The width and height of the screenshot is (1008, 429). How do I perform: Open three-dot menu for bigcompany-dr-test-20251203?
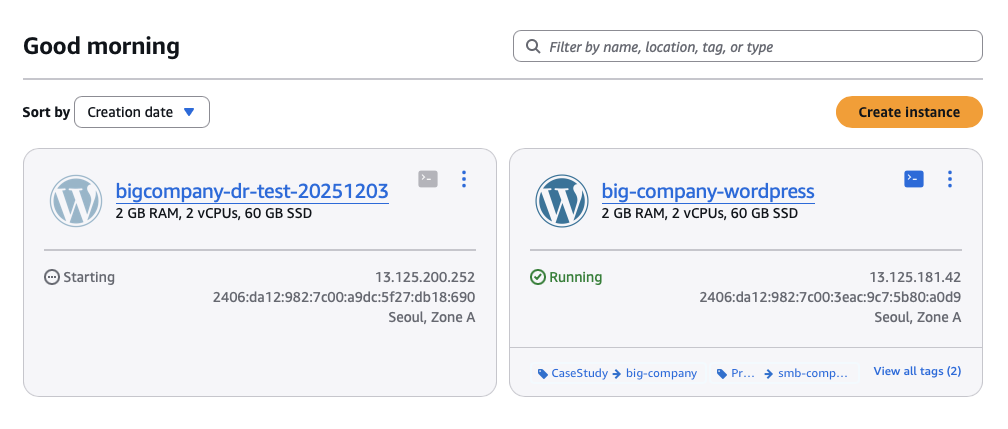pos(463,179)
